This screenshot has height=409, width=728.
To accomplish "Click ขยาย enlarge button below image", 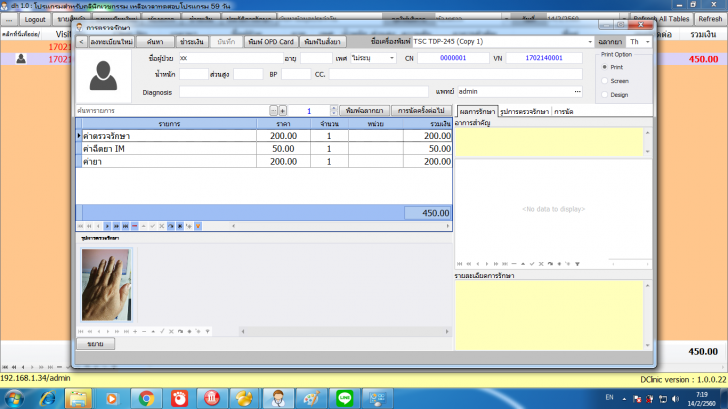I will click(95, 344).
